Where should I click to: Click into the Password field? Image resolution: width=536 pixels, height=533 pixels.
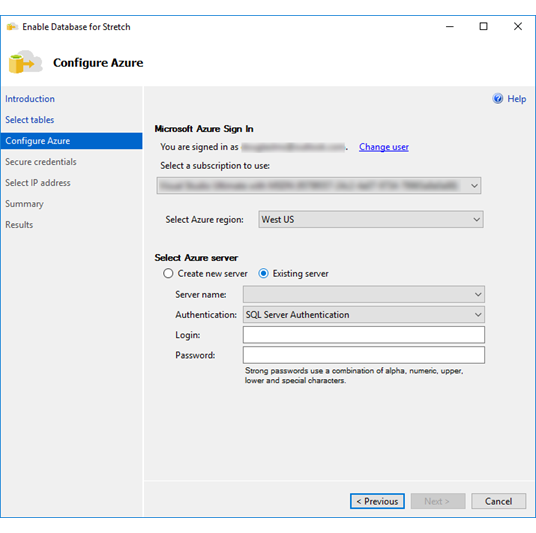click(x=364, y=355)
